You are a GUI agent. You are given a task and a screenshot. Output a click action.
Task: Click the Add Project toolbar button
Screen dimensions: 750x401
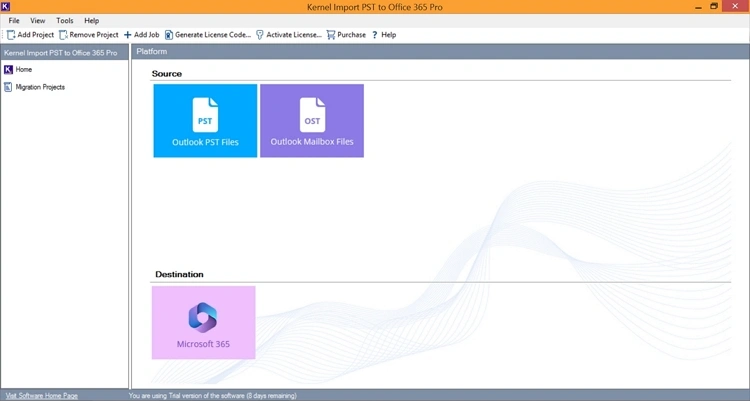(30, 35)
